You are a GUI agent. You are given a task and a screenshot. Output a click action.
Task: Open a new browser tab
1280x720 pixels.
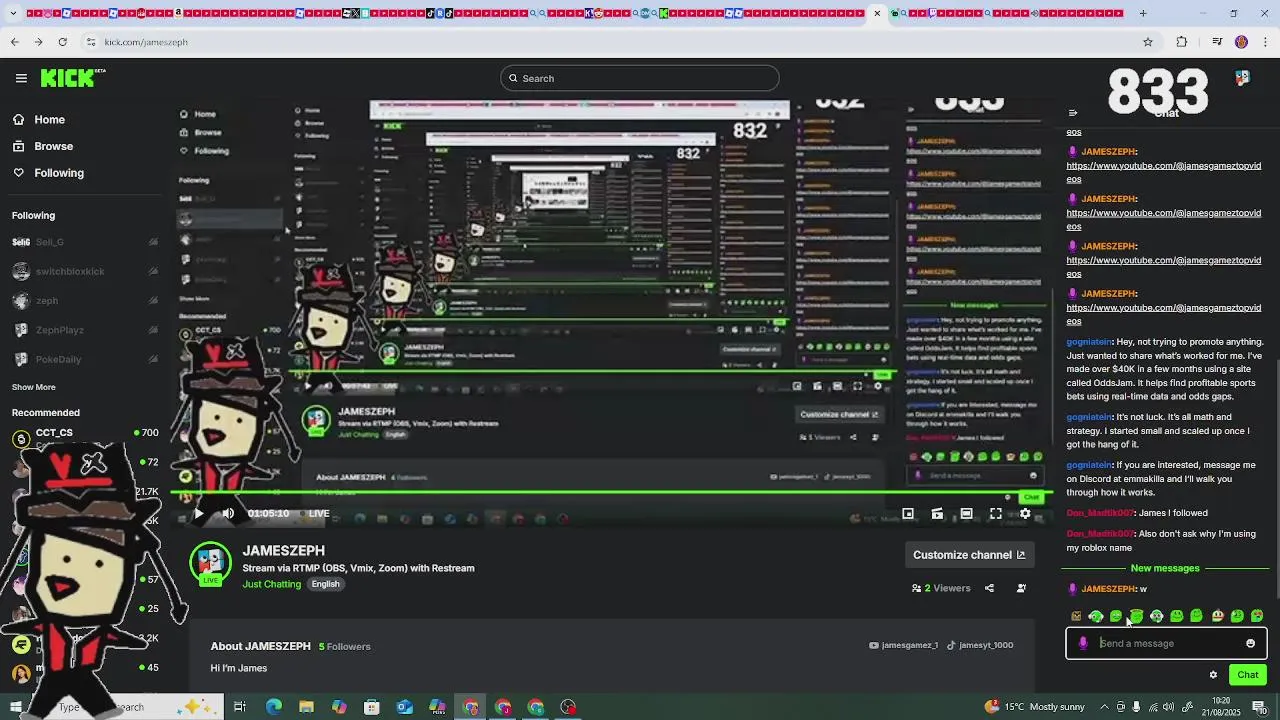[1143, 13]
